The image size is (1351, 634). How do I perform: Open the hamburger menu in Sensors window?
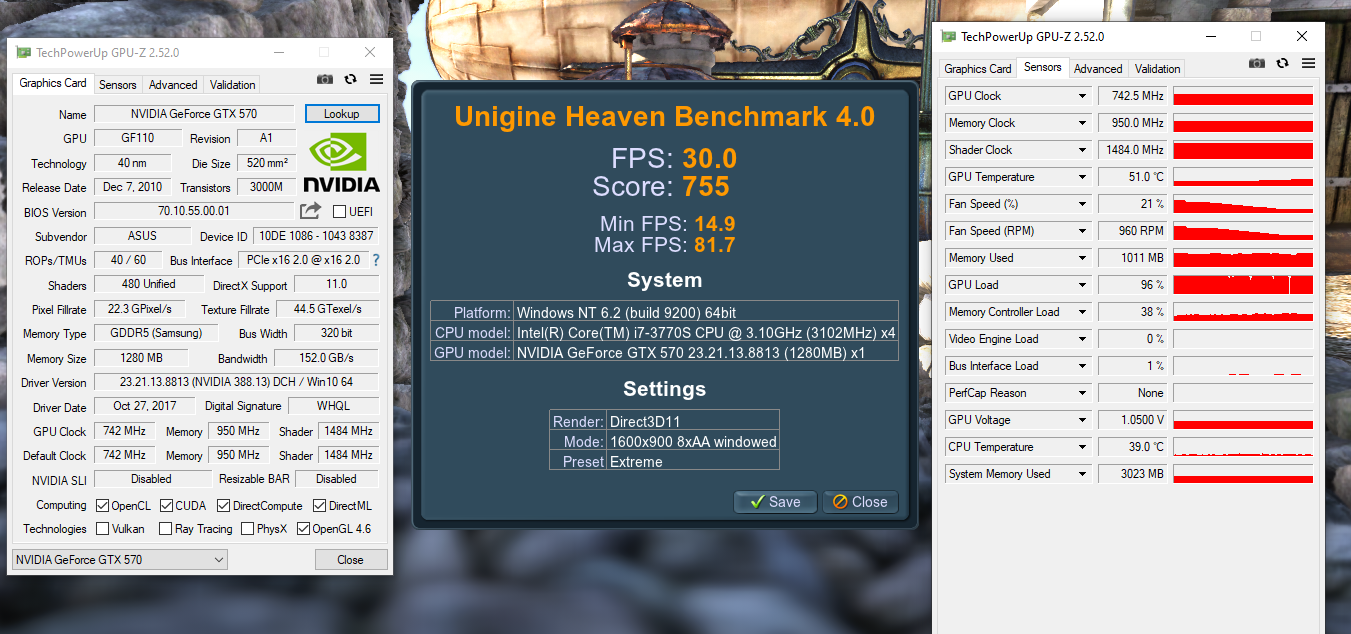click(x=1308, y=63)
